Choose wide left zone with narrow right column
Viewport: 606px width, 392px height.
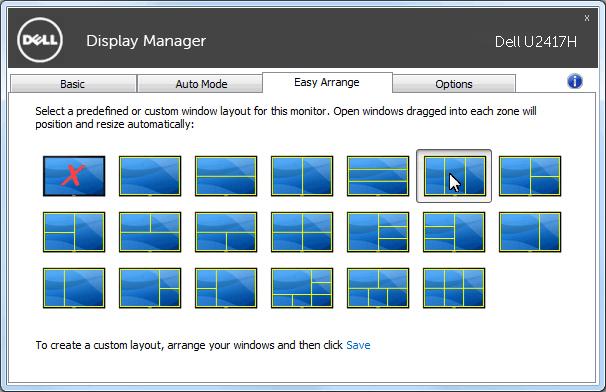530,232
